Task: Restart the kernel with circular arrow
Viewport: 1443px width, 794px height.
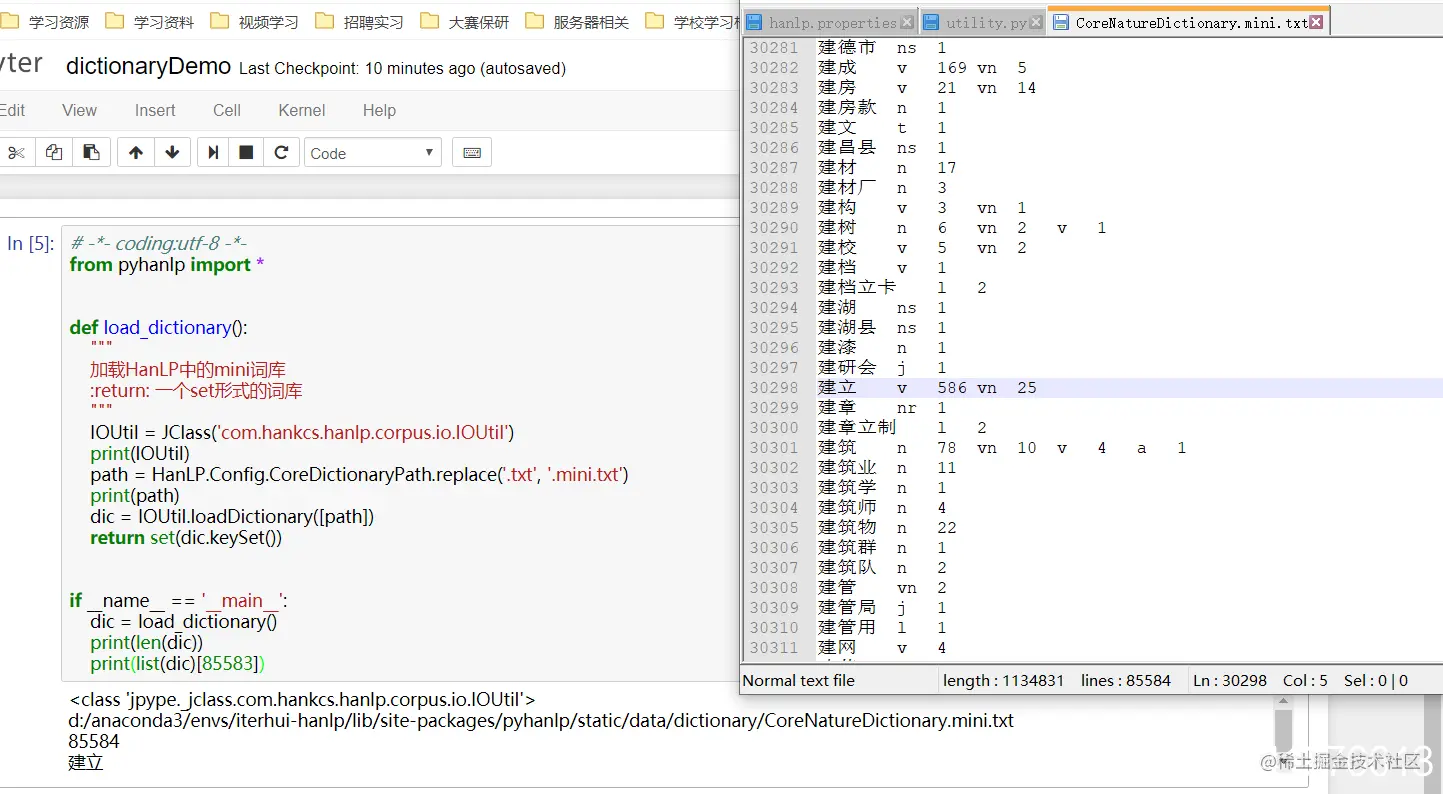Action: 281,152
